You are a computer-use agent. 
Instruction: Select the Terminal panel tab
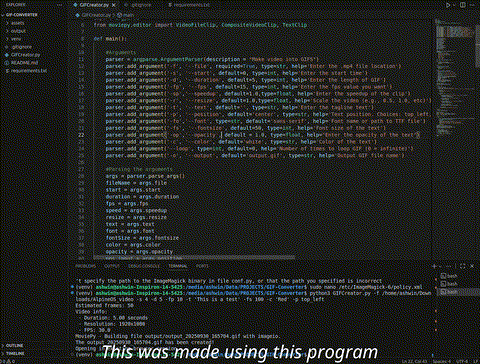[x=178, y=266]
